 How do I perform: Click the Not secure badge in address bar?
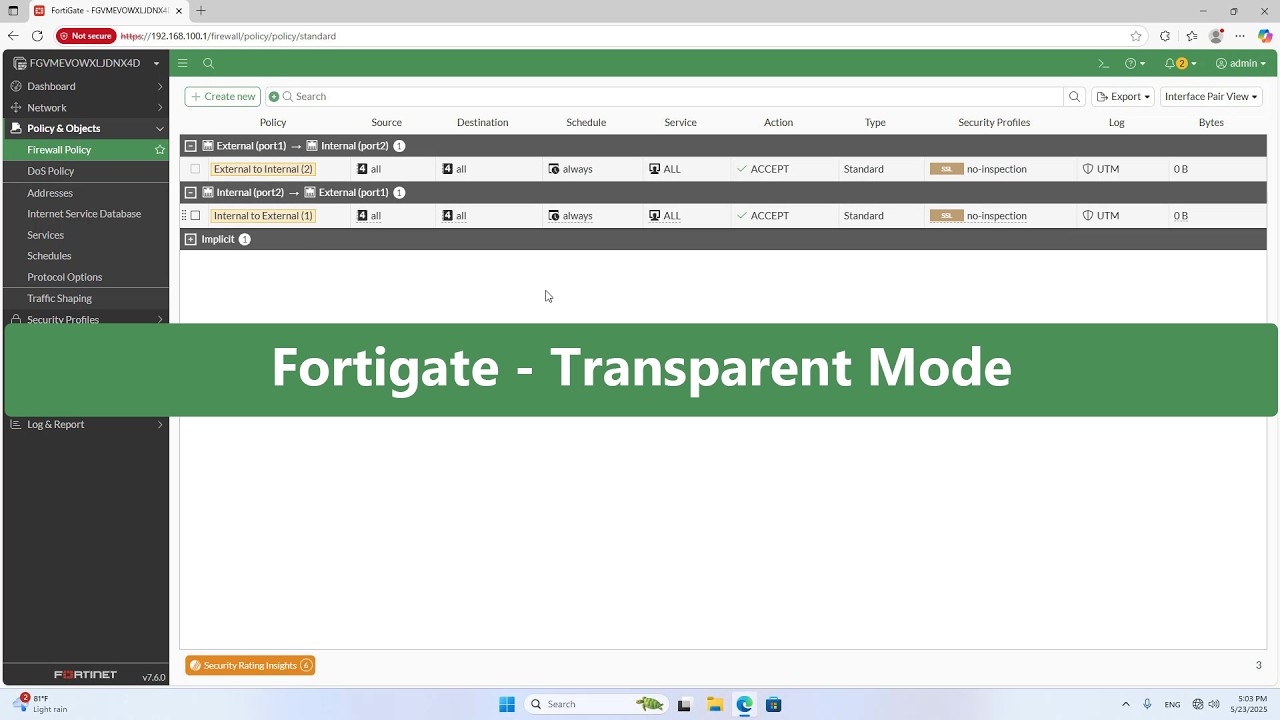click(x=86, y=36)
